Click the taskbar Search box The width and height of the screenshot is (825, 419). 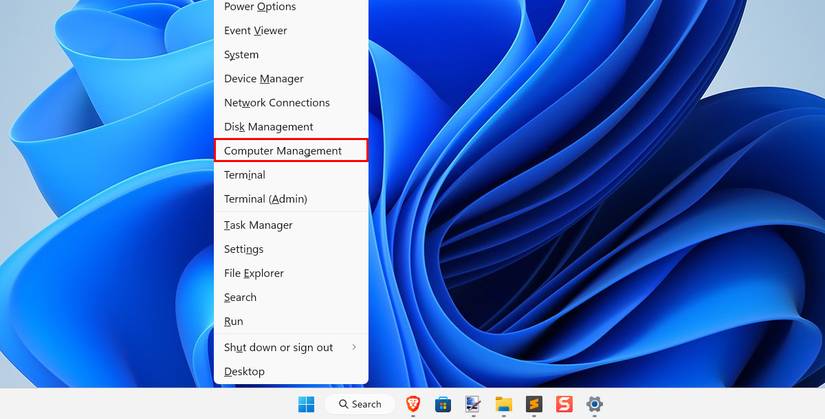coord(360,404)
